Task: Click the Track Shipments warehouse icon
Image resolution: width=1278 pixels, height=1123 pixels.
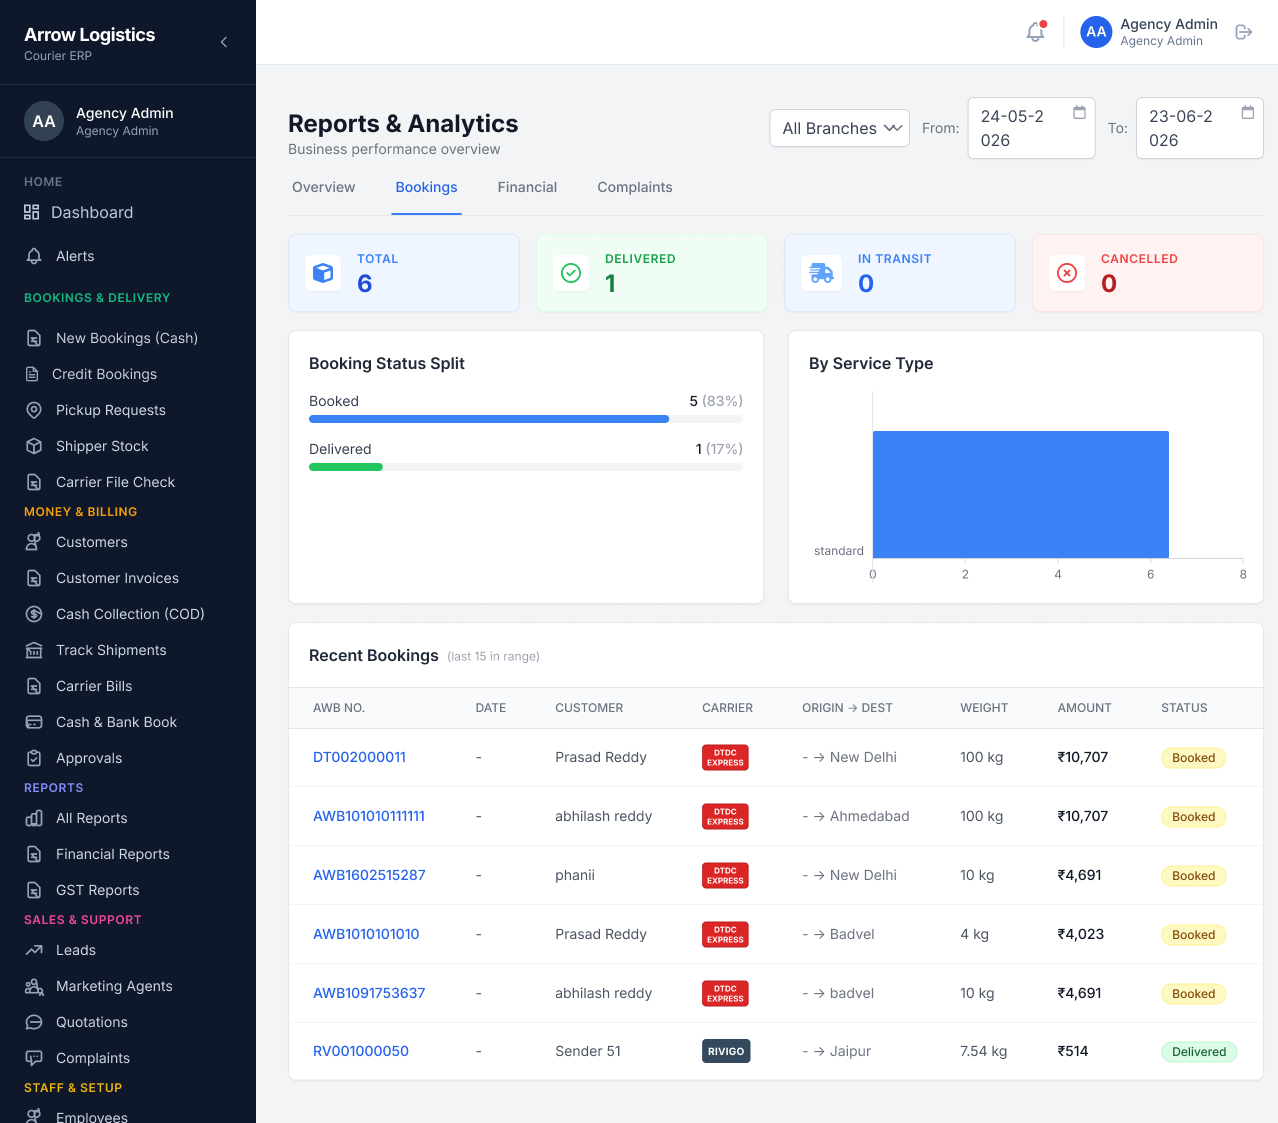Action: pyautogui.click(x=34, y=650)
